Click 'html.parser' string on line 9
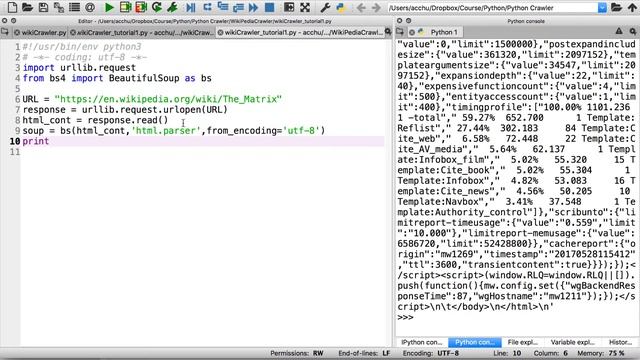This screenshot has height=360, width=640. click(166, 131)
